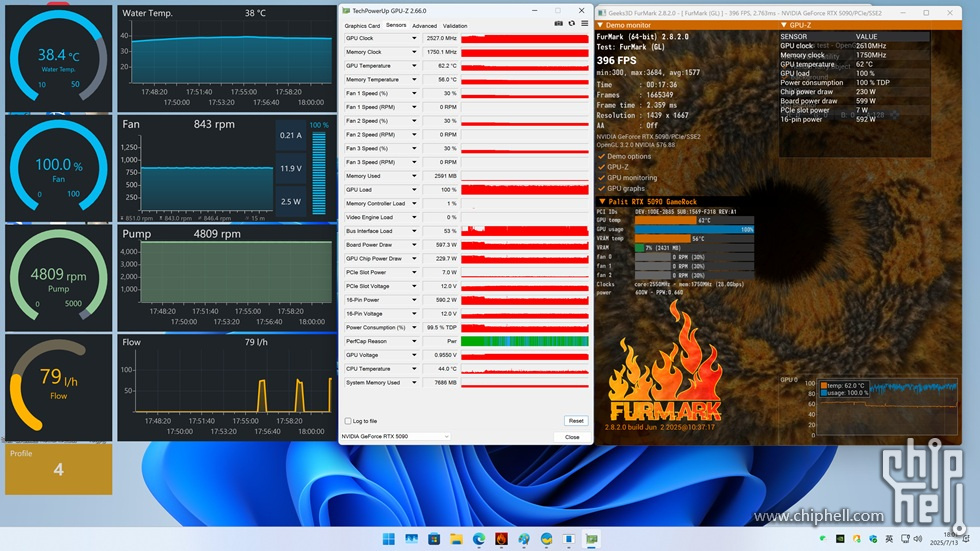Click Pump 4809 rpm gauge
980x551 pixels.
(59, 278)
